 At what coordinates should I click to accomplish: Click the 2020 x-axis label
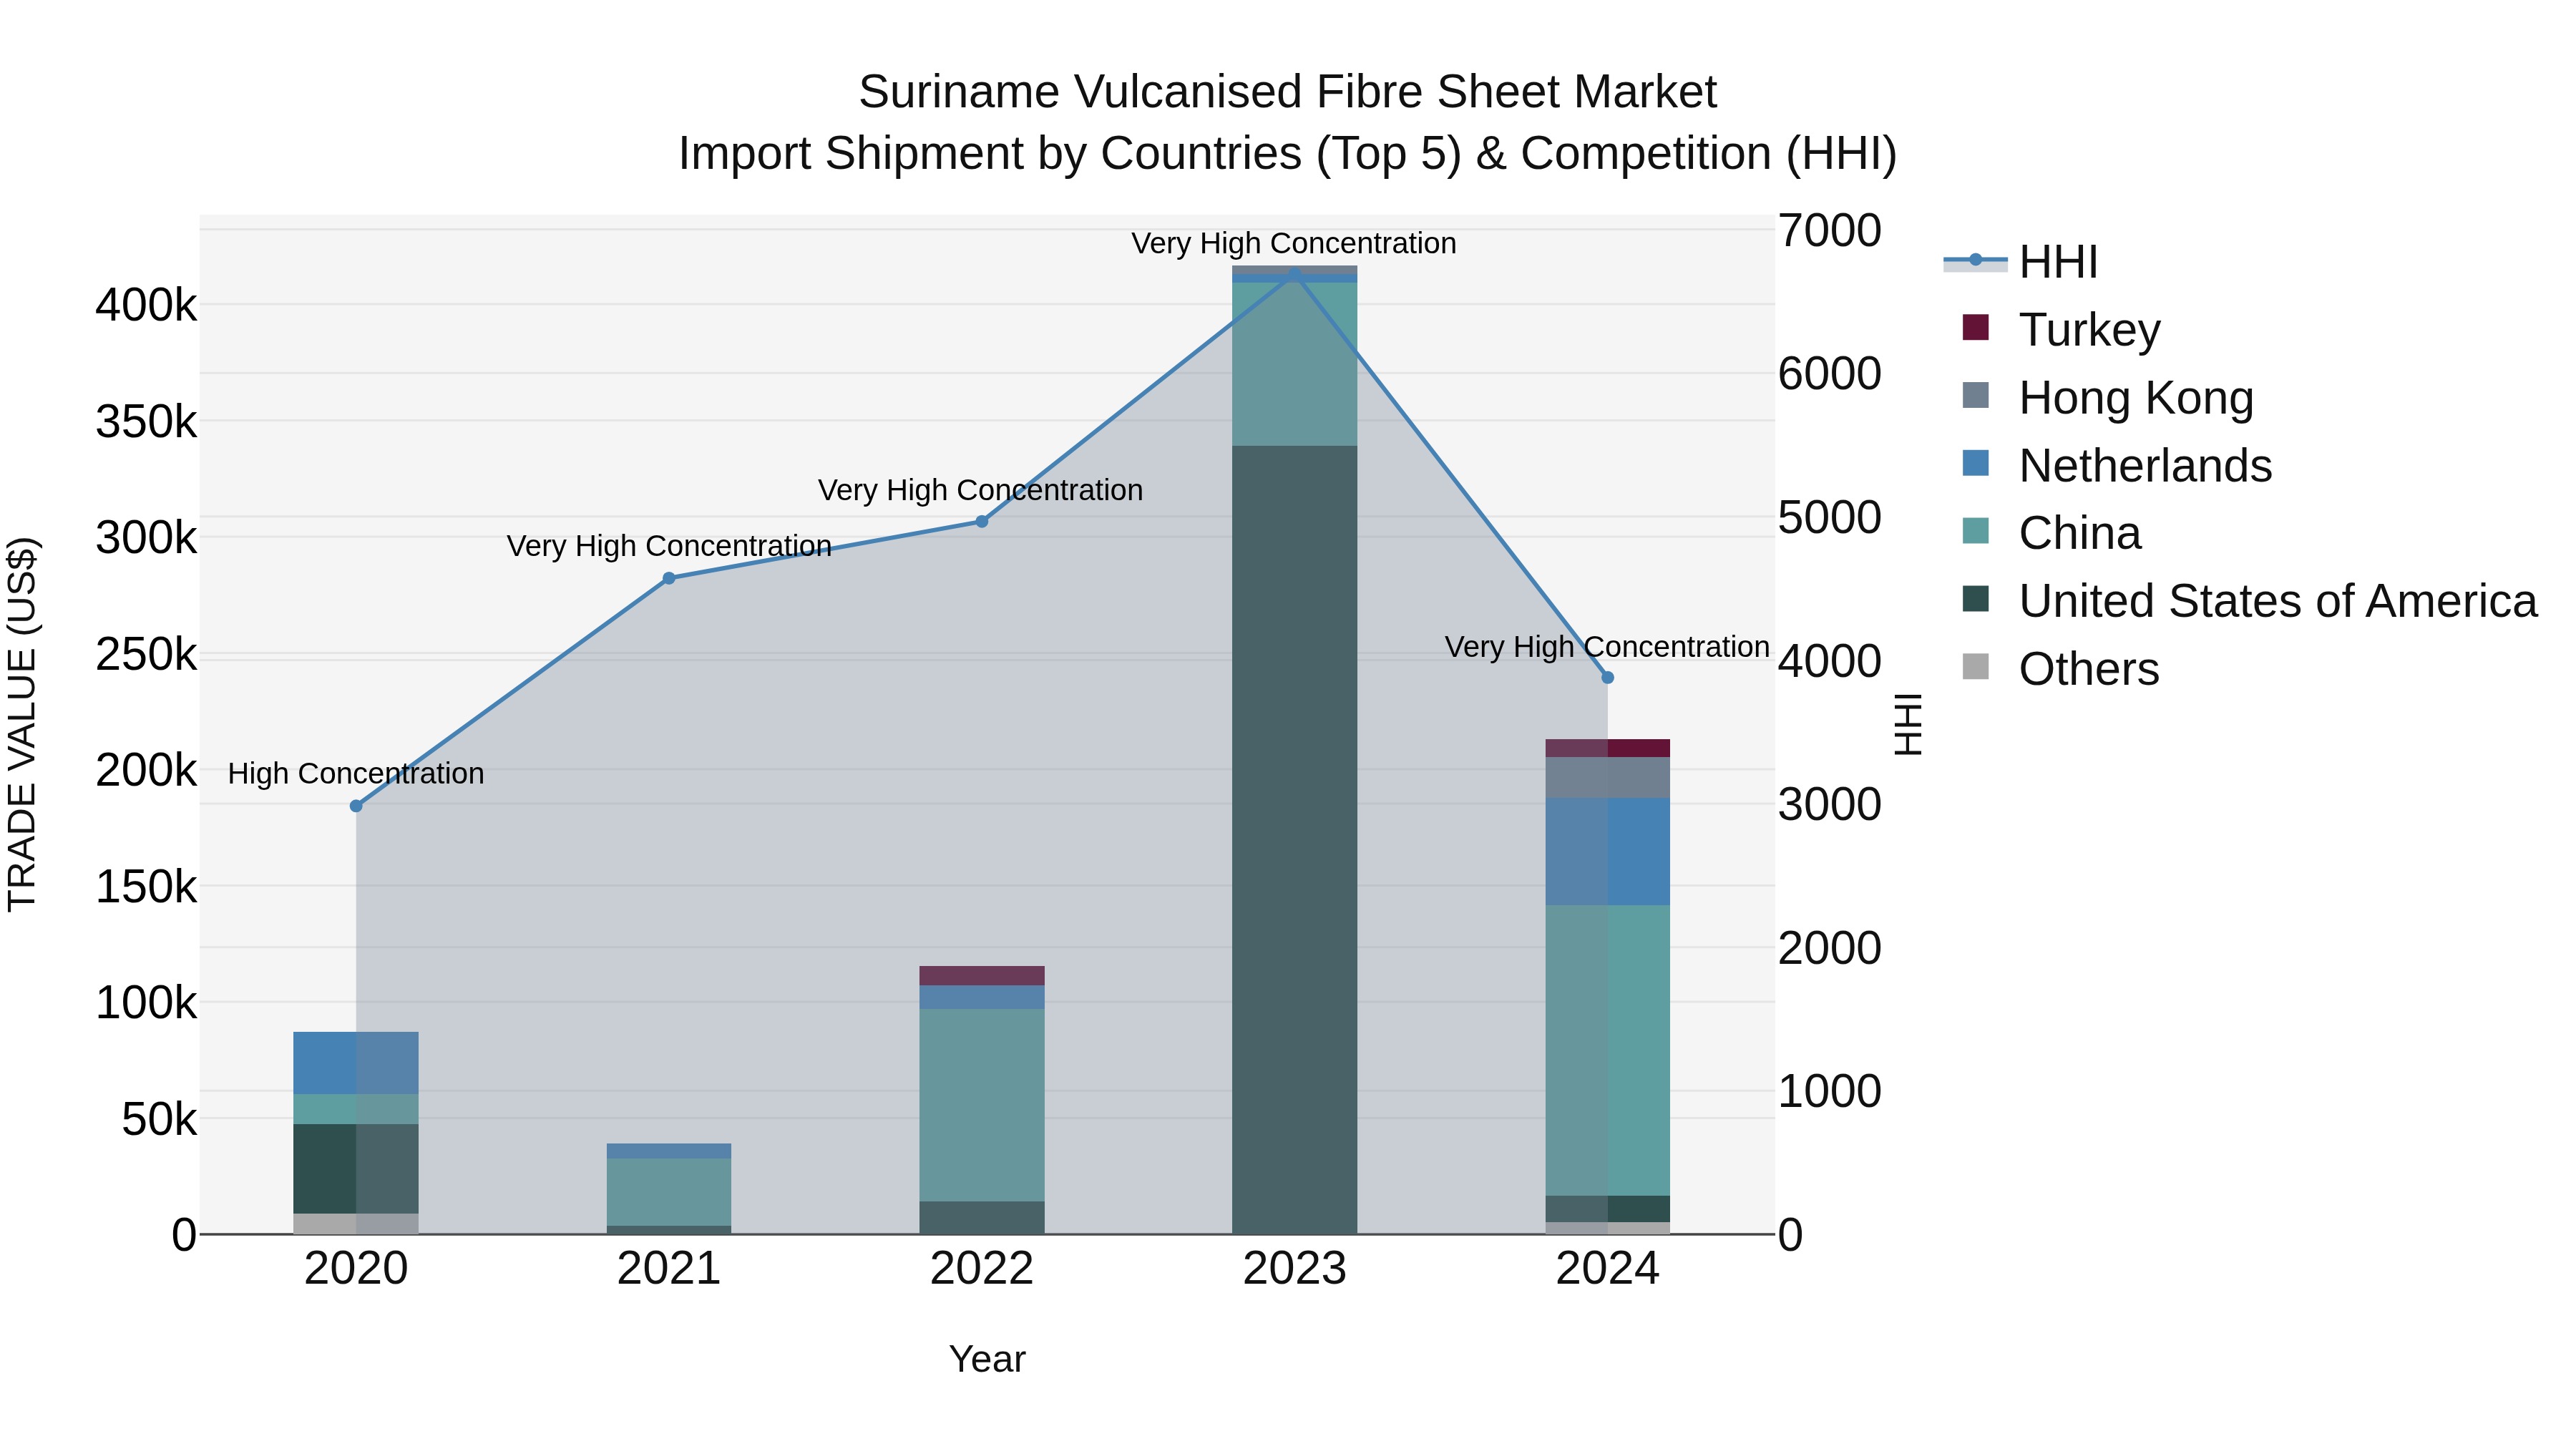click(x=356, y=1269)
